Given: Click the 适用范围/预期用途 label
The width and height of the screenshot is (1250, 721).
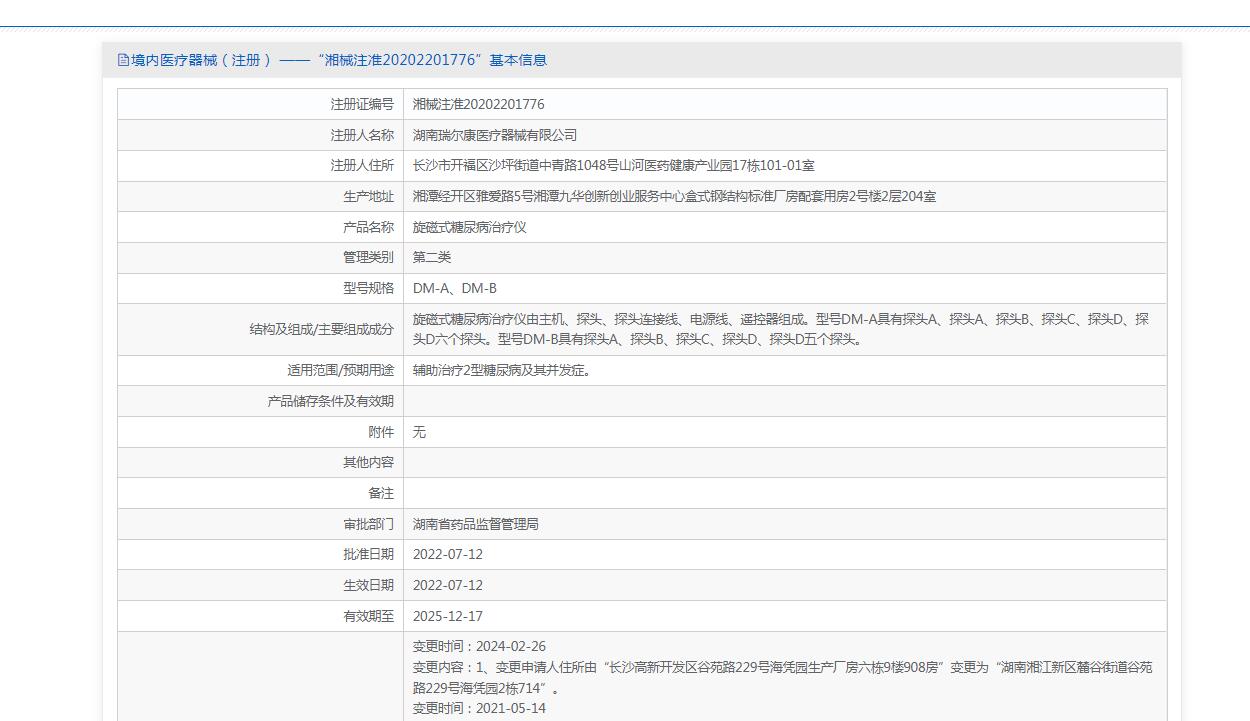Looking at the screenshot, I should [x=341, y=370].
